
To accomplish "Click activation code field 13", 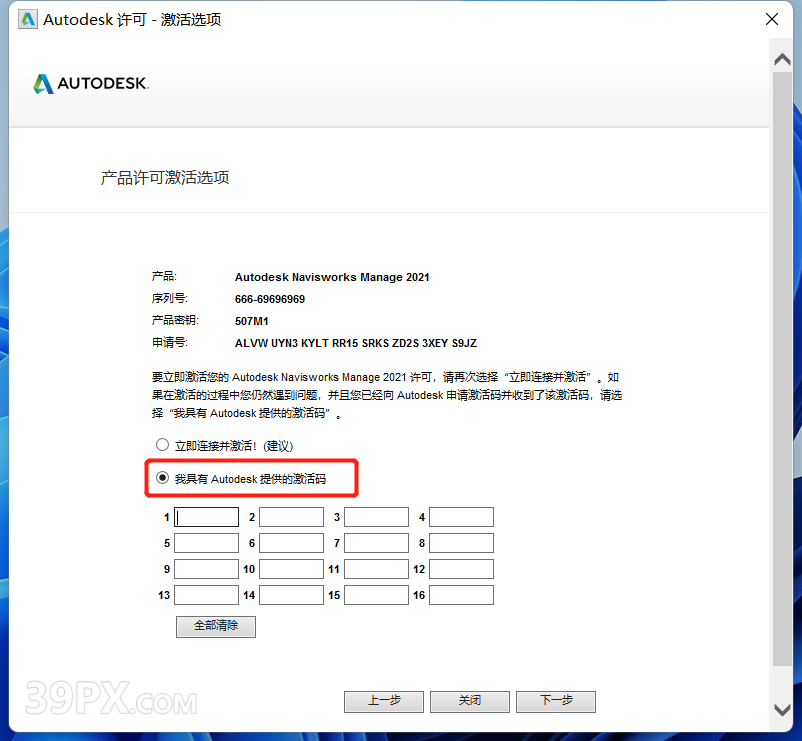I will point(206,595).
